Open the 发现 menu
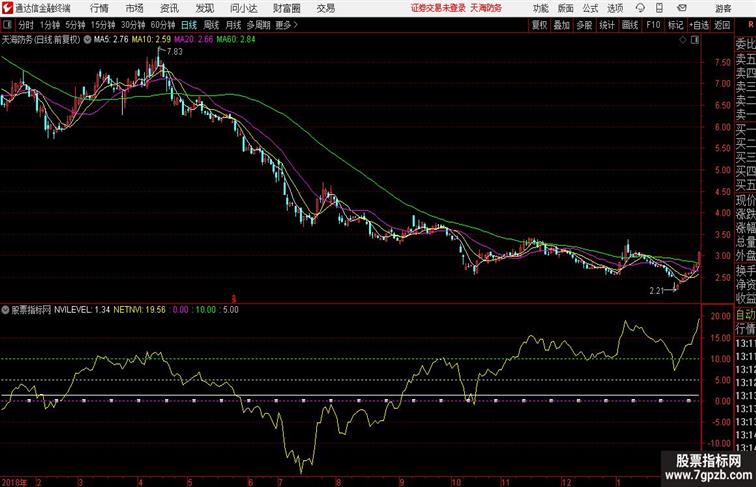Viewport: 756px width, 487px height. coord(204,8)
